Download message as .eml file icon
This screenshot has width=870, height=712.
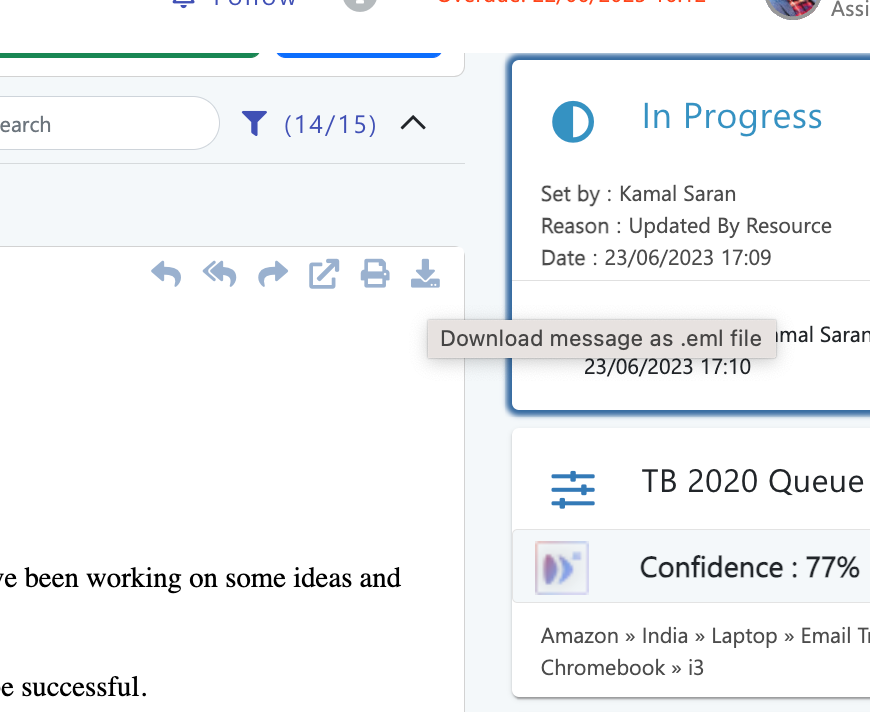(425, 273)
